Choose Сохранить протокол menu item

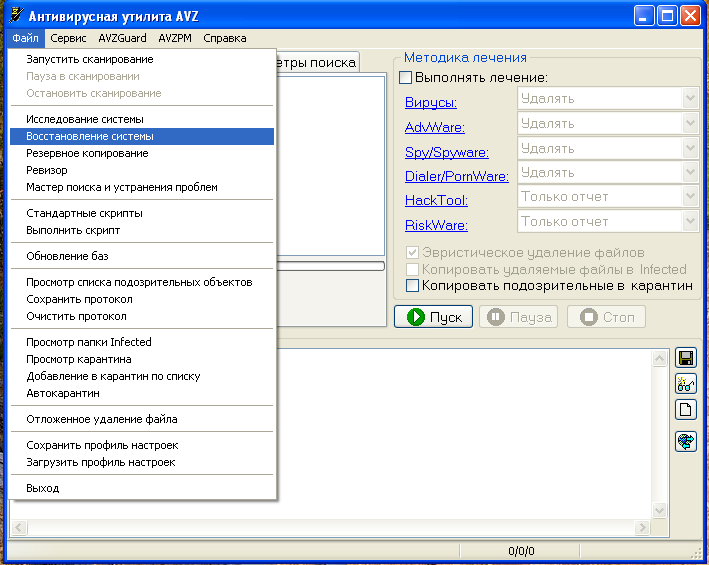(x=142, y=299)
